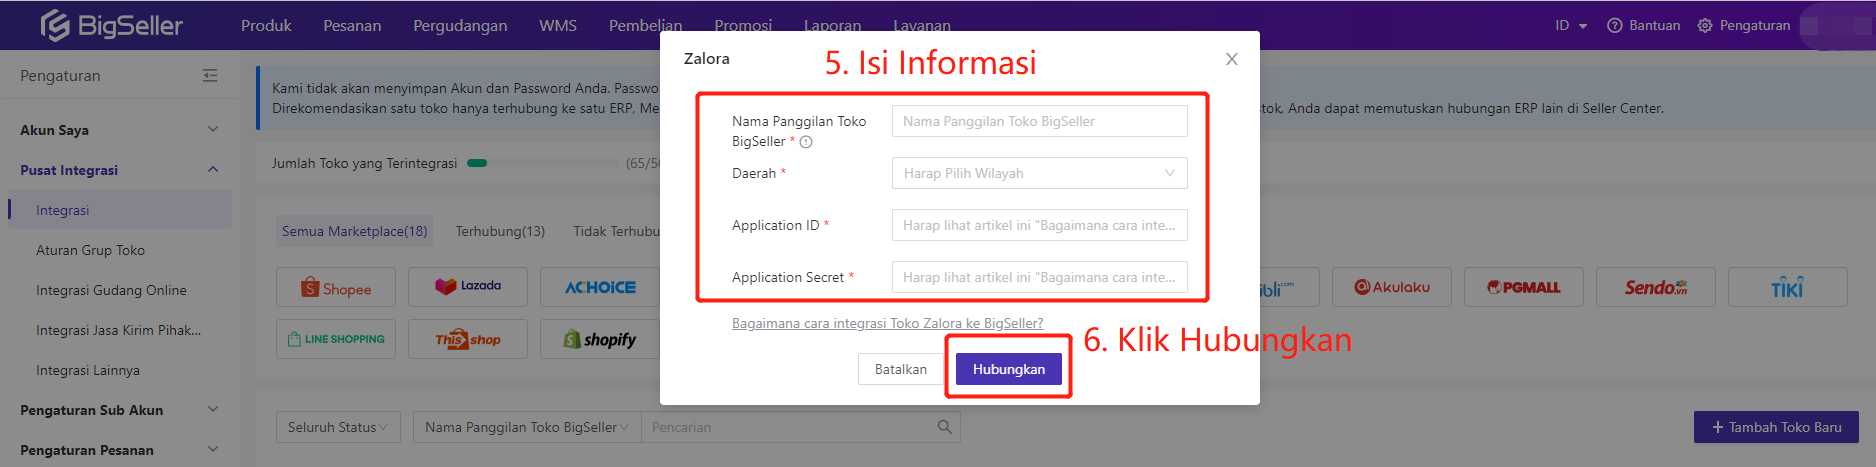Focus the Application Secret field
Image resolution: width=1876 pixels, height=467 pixels.
(1040, 277)
